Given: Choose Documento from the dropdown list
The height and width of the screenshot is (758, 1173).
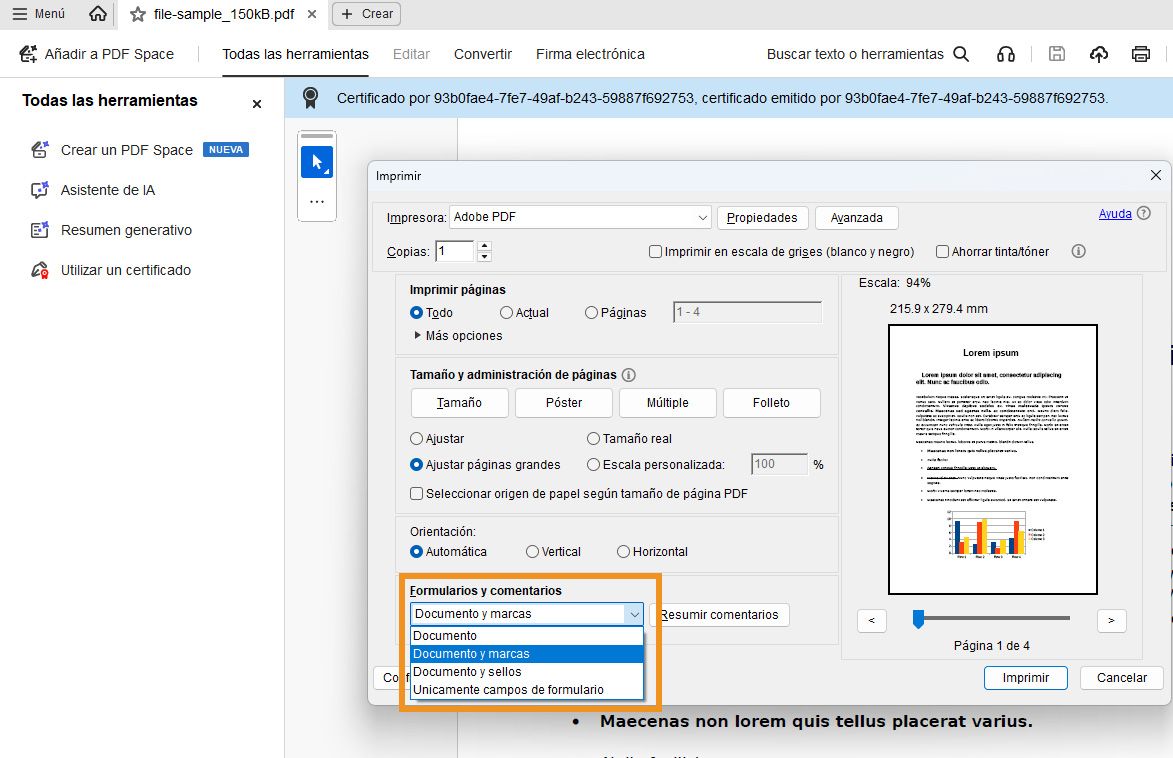Looking at the screenshot, I should coord(527,635).
